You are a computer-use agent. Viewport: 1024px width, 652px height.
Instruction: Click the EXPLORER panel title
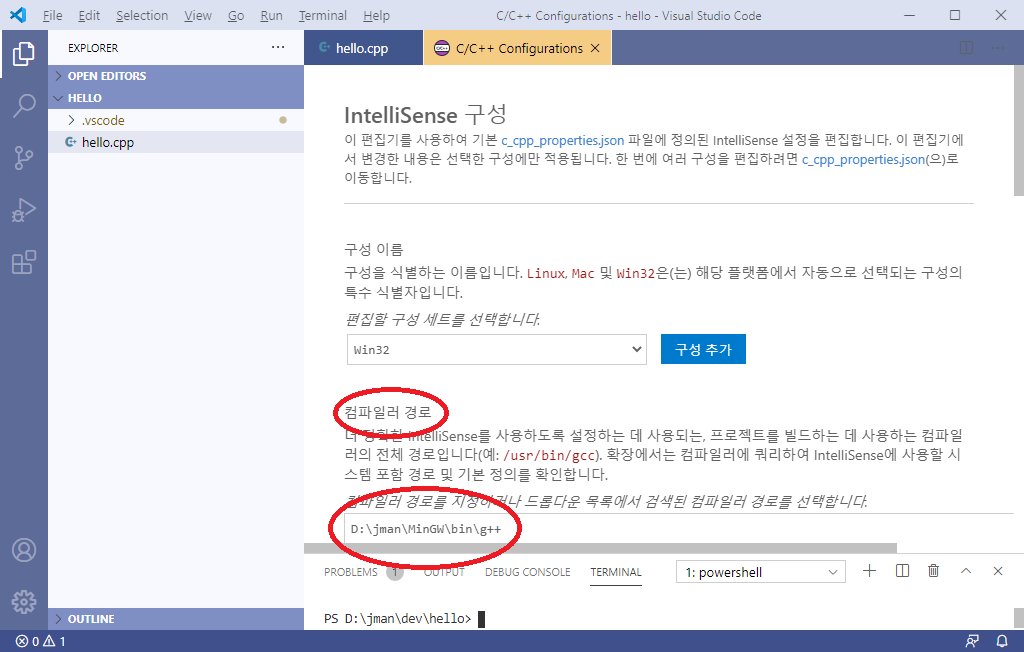(93, 48)
